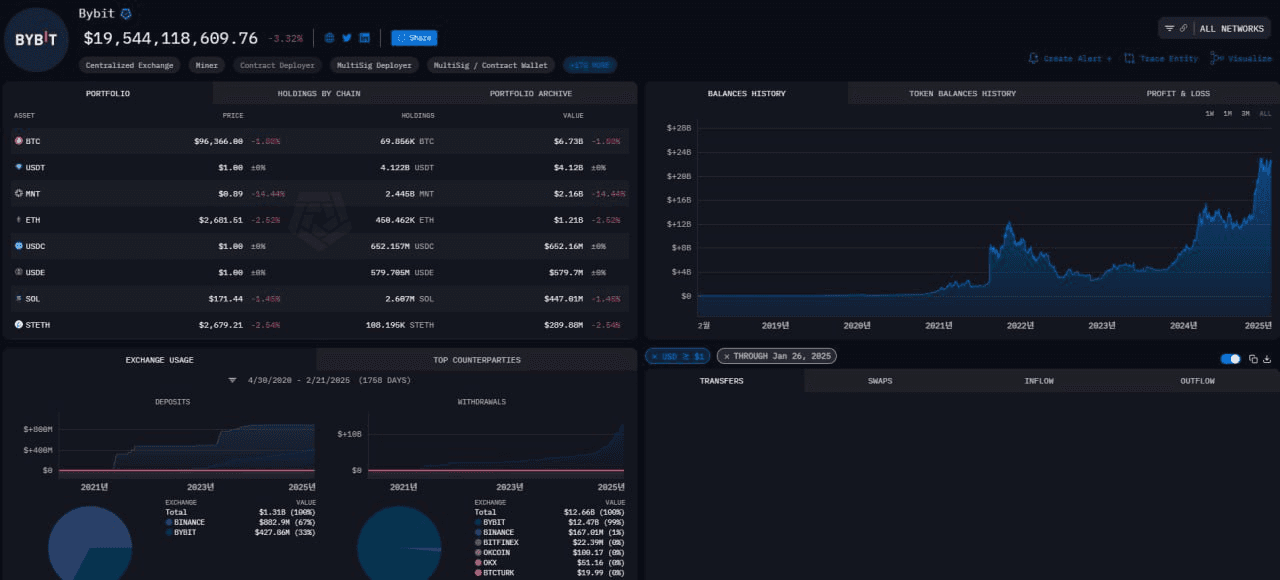Click the copy icon above transfers table
Viewport: 1280px width, 580px height.
pos(1253,359)
